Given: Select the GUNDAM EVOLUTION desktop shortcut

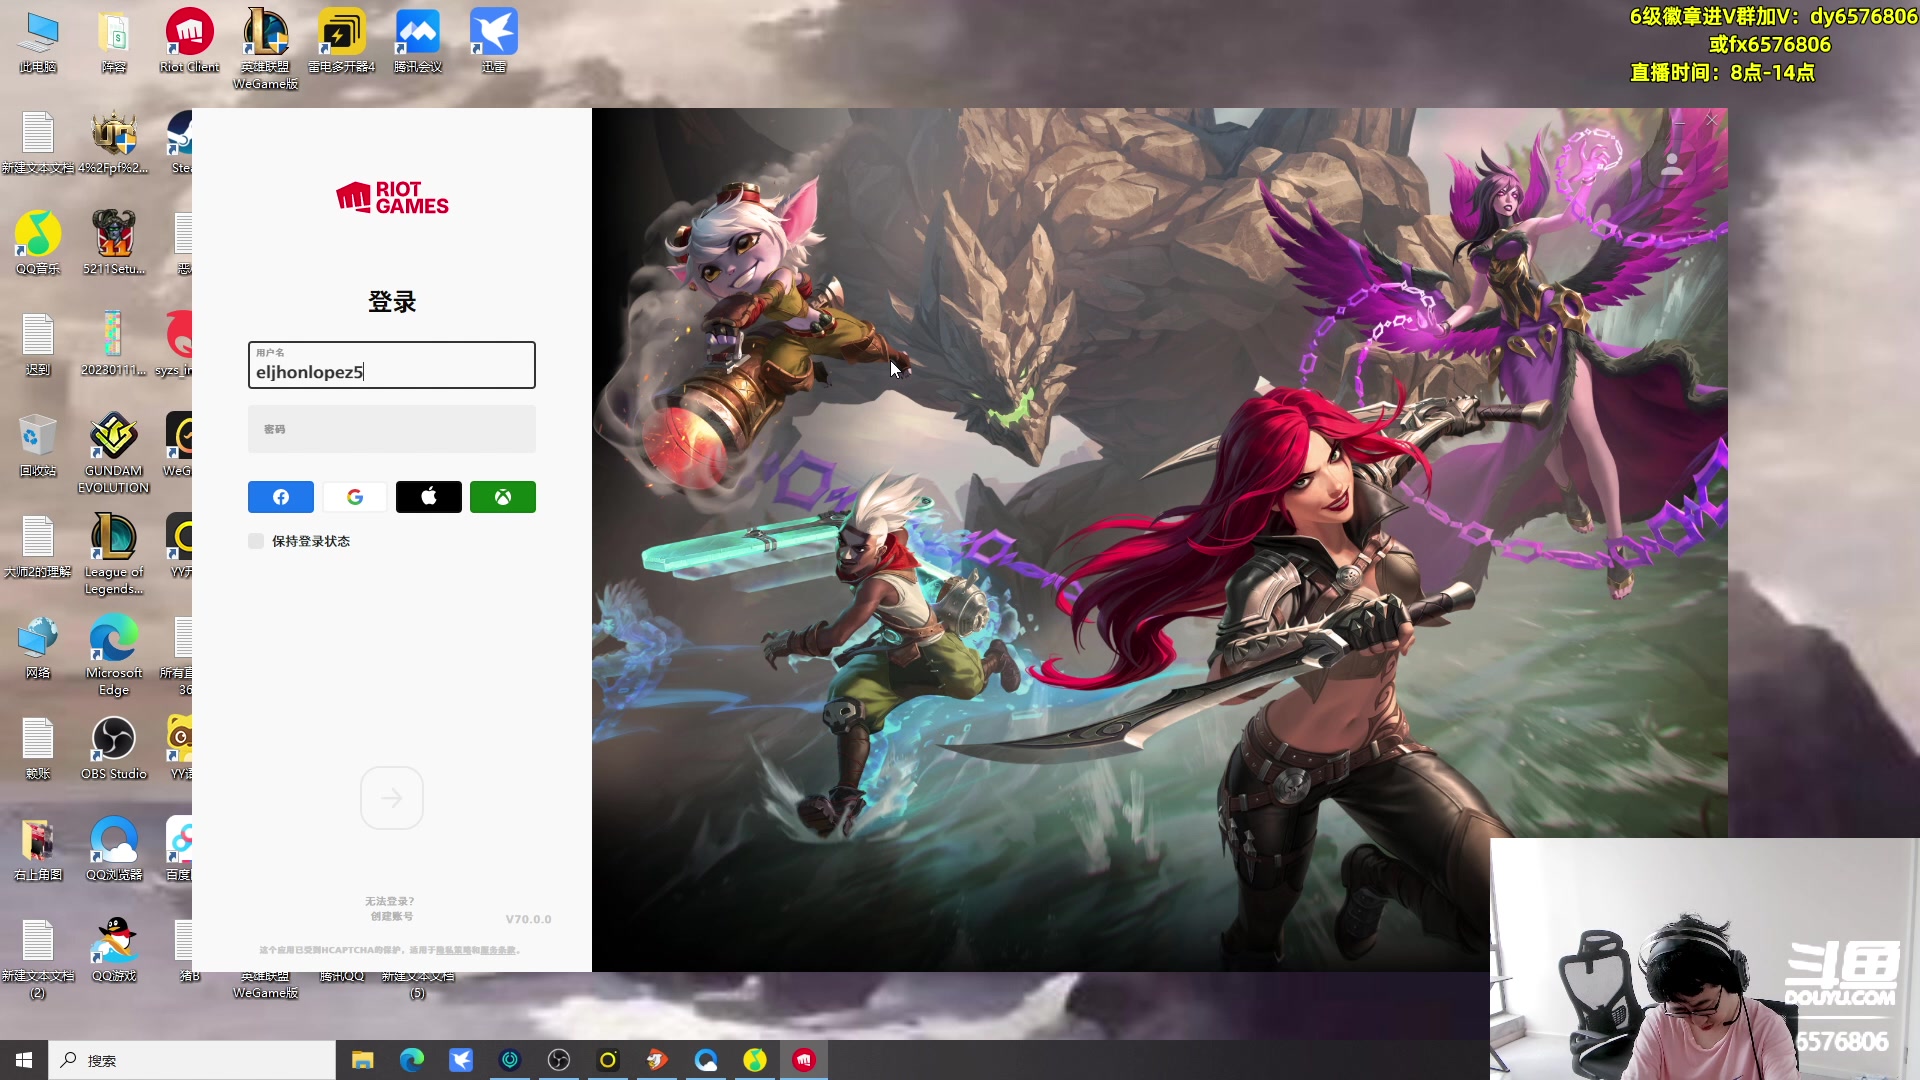Looking at the screenshot, I should click(114, 452).
